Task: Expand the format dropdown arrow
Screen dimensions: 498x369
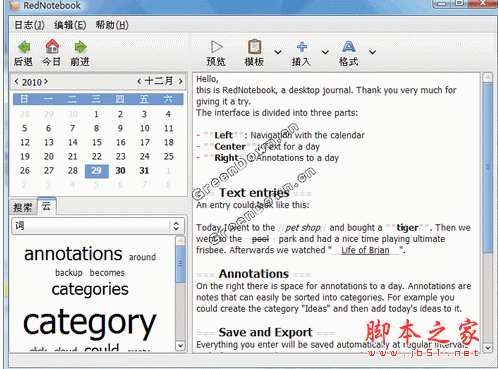Action: [372, 52]
